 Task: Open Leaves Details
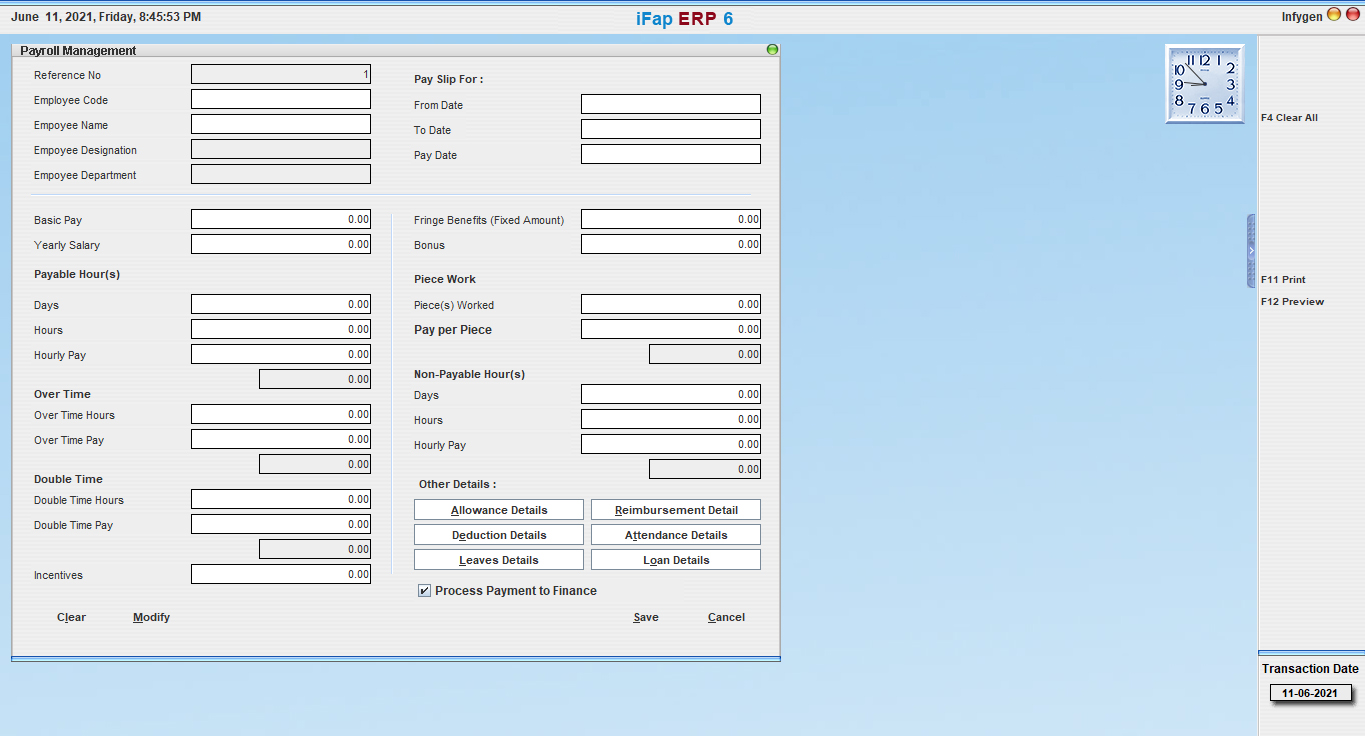pyautogui.click(x=499, y=560)
